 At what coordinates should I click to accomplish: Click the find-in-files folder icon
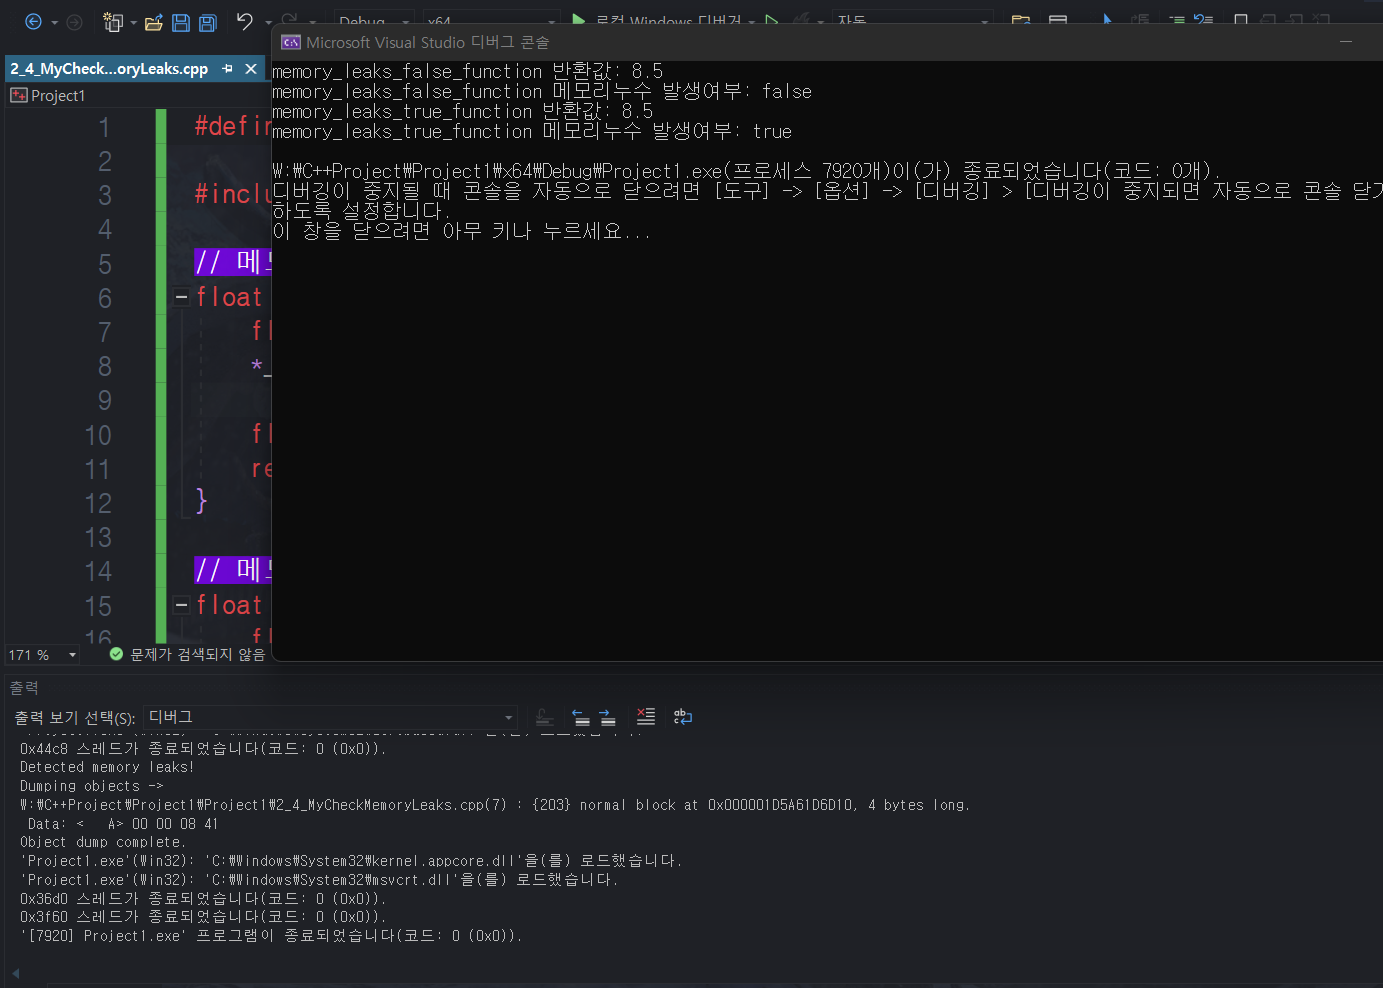(1021, 21)
